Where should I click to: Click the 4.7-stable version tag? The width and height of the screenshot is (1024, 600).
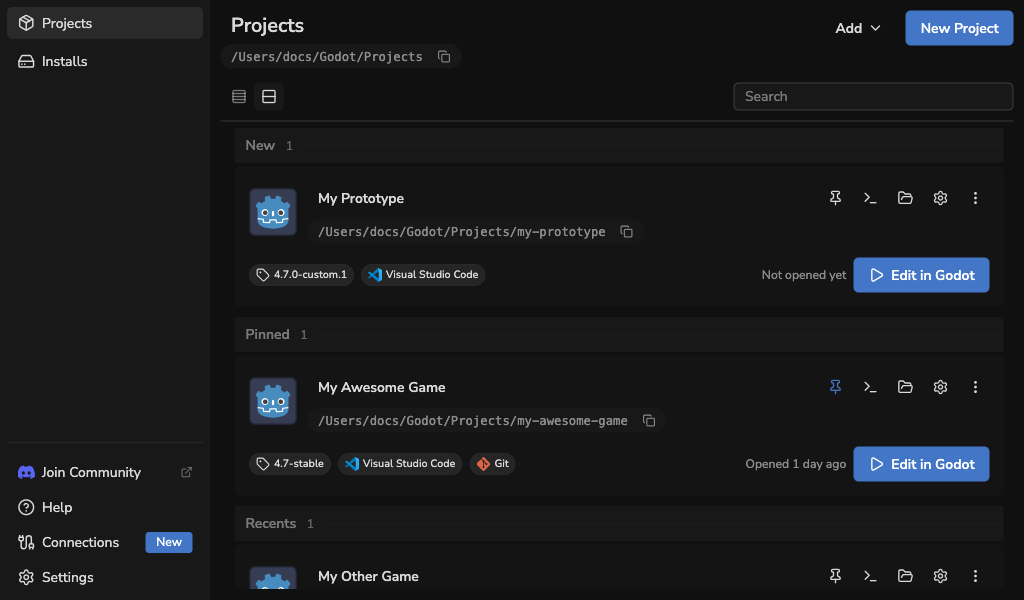[x=290, y=464]
